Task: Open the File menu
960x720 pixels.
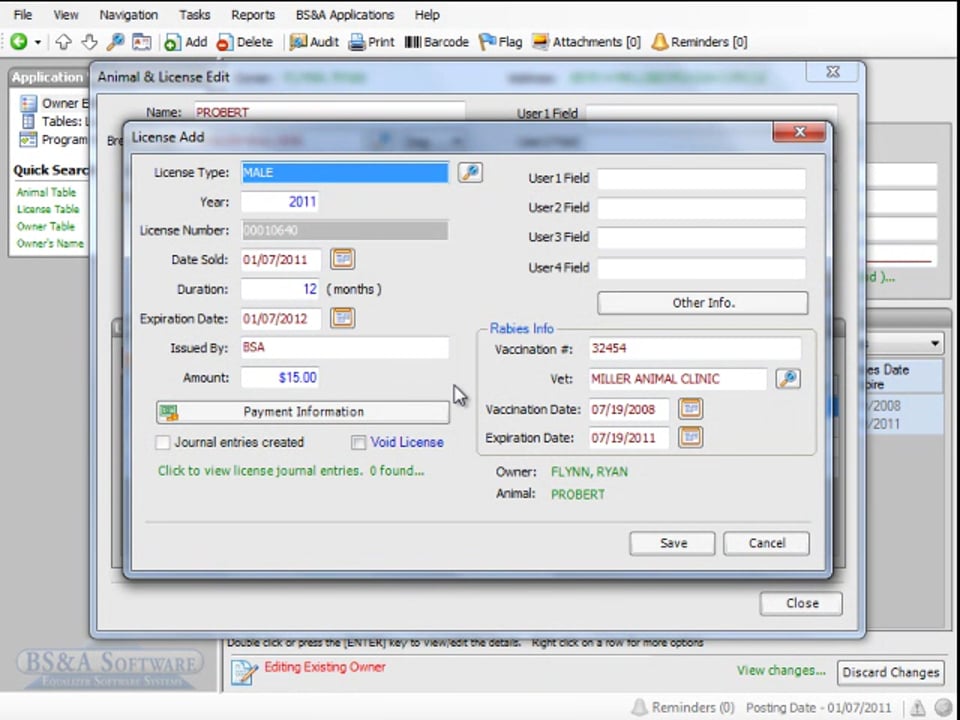Action: (x=23, y=15)
